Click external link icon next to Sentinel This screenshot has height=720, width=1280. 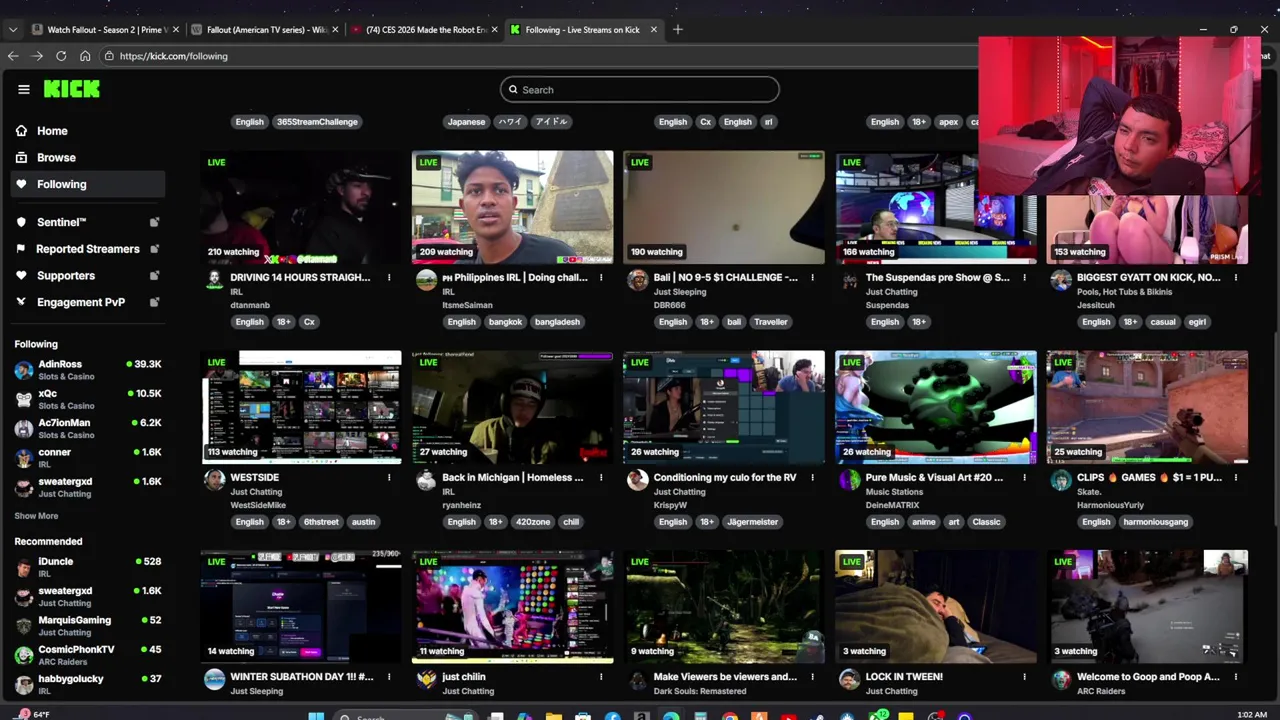pos(154,222)
